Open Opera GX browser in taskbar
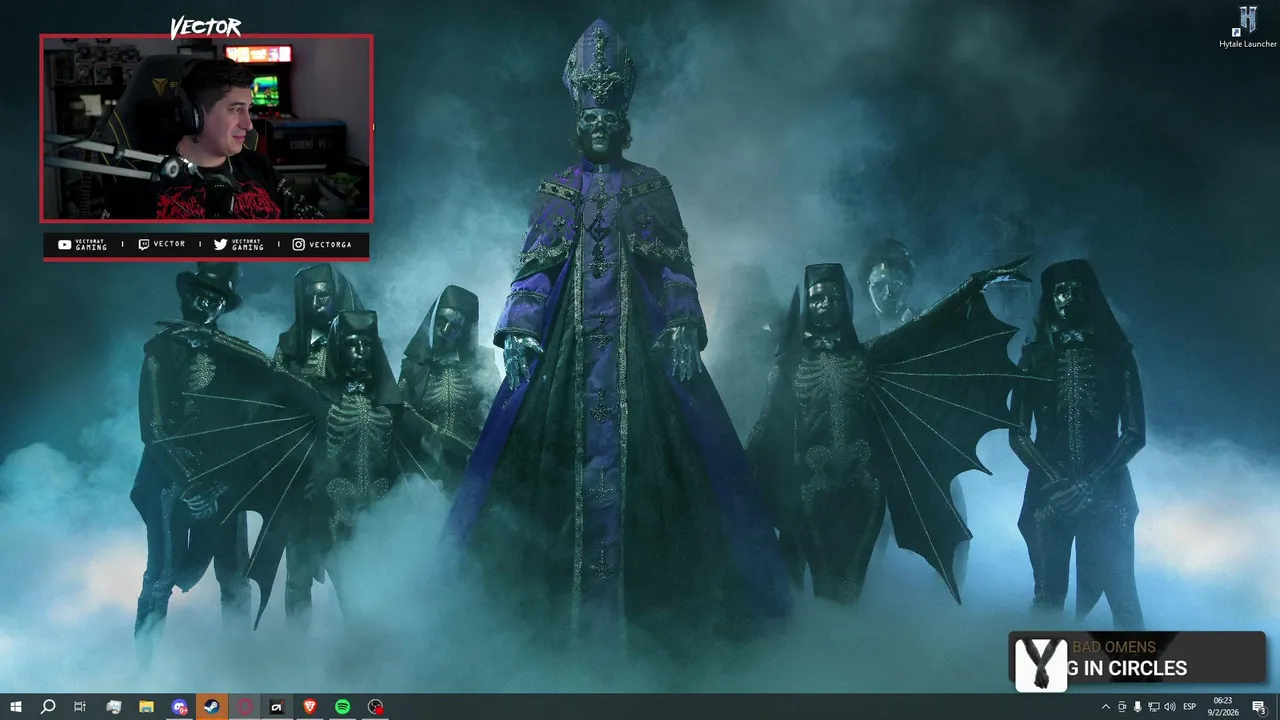Image resolution: width=1280 pixels, height=720 pixels. [244, 707]
